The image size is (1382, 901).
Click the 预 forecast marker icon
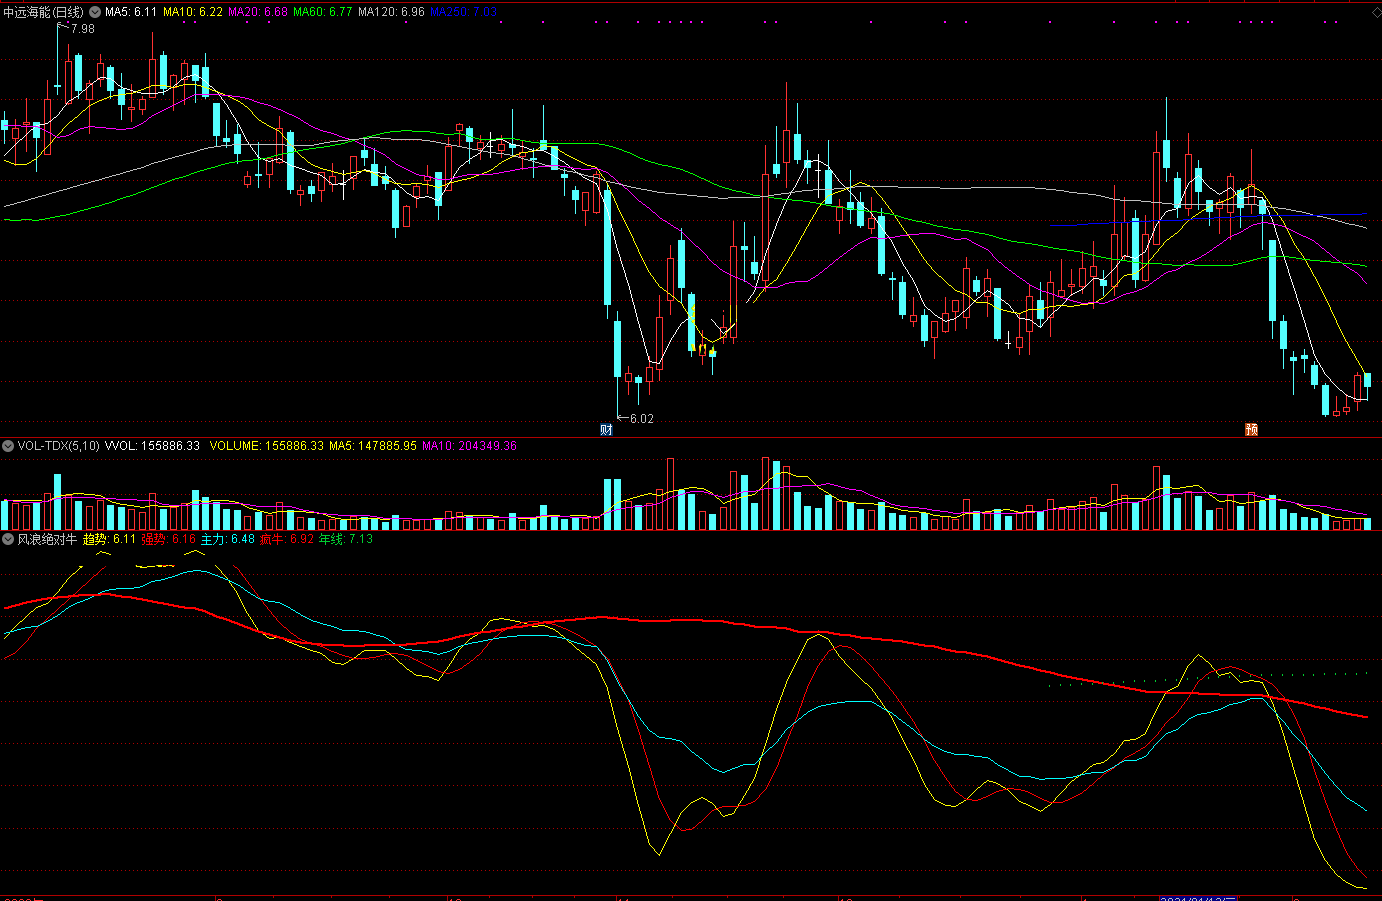(x=1251, y=430)
